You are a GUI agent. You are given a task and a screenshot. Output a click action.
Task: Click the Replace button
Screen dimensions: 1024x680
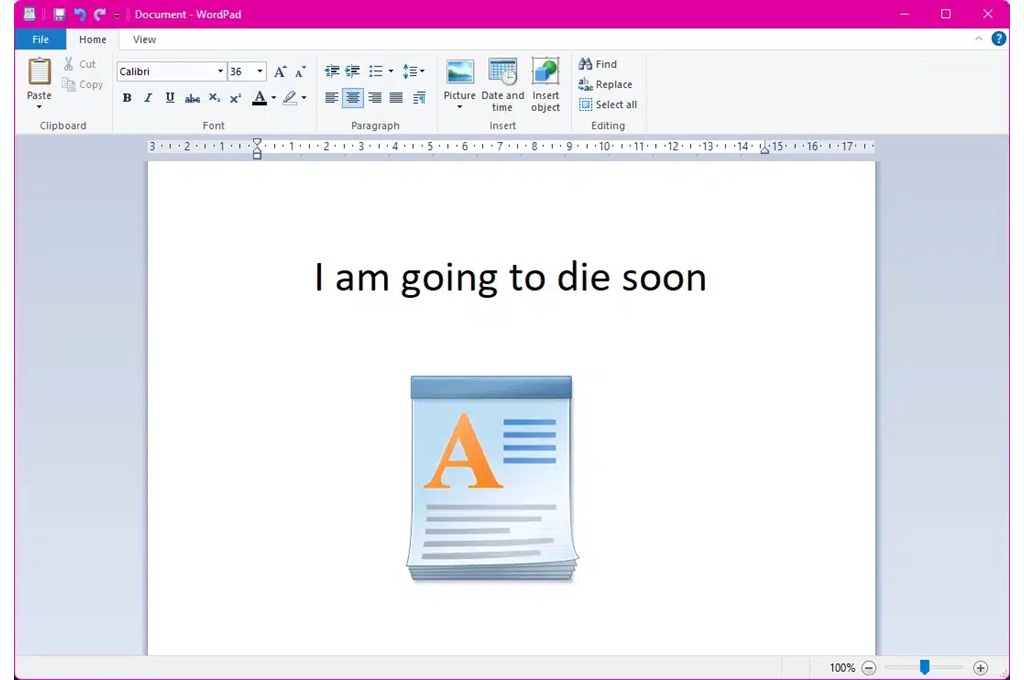(x=605, y=84)
